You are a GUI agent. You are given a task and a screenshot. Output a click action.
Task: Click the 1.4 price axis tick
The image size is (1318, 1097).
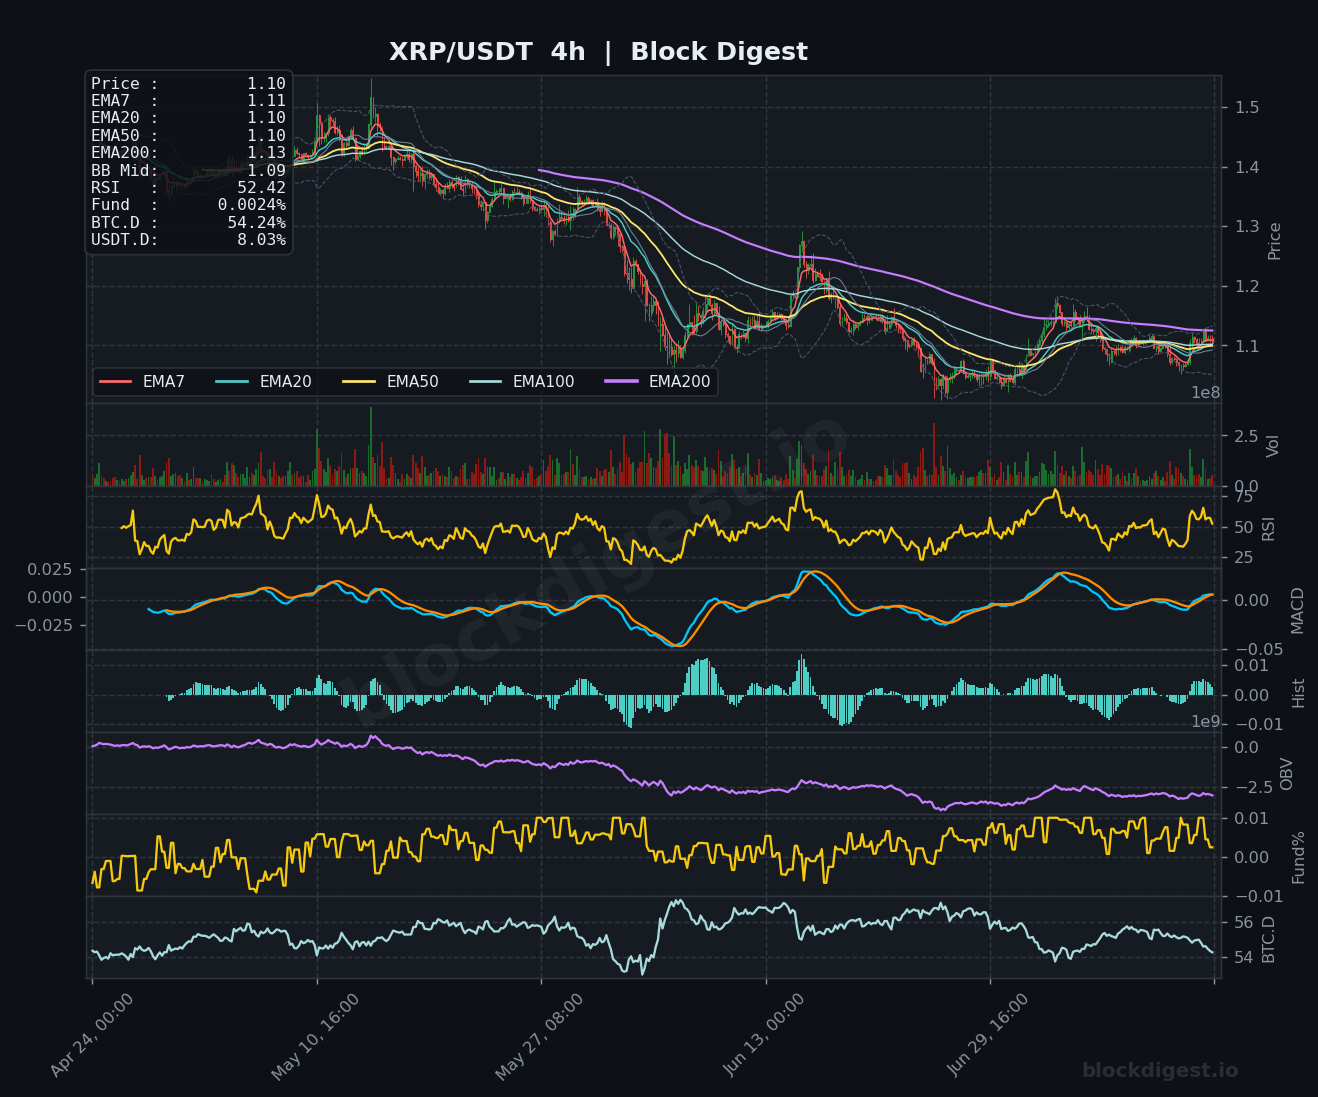1246,167
